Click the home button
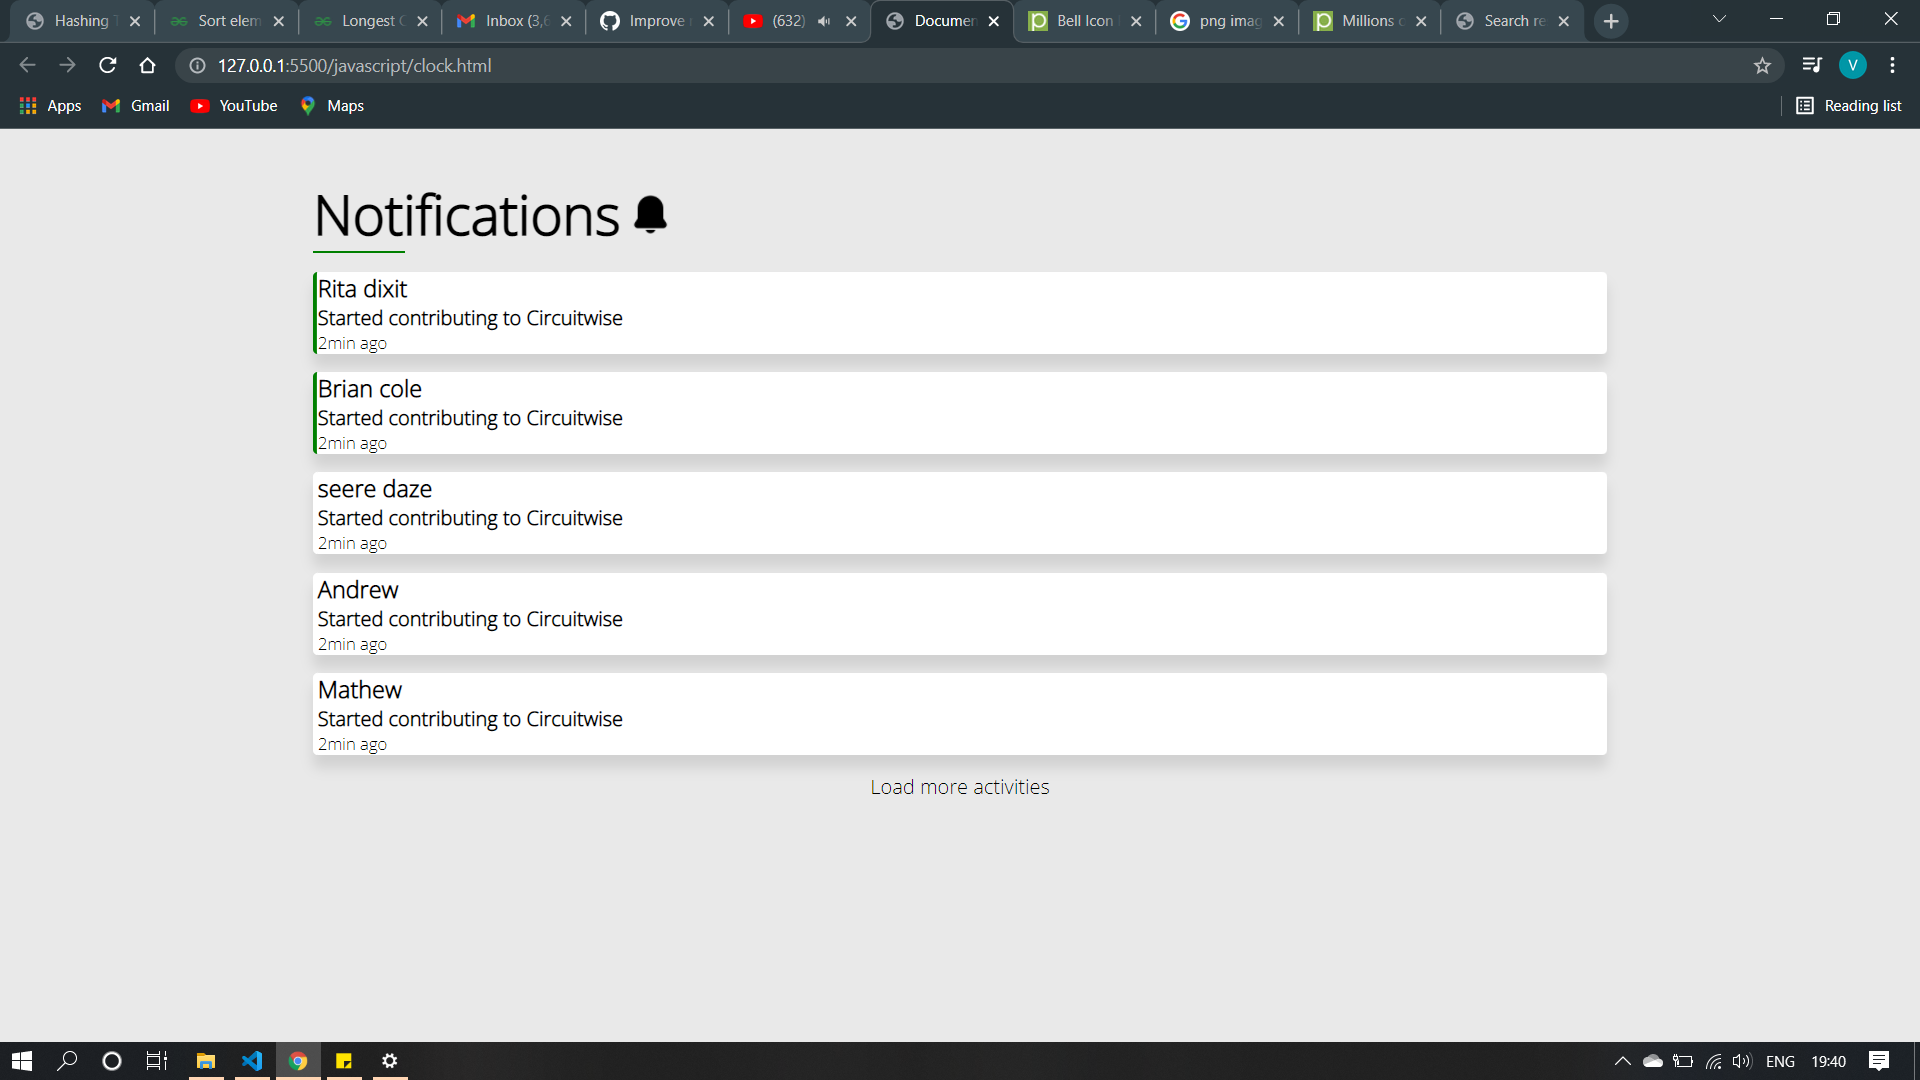 (x=147, y=65)
